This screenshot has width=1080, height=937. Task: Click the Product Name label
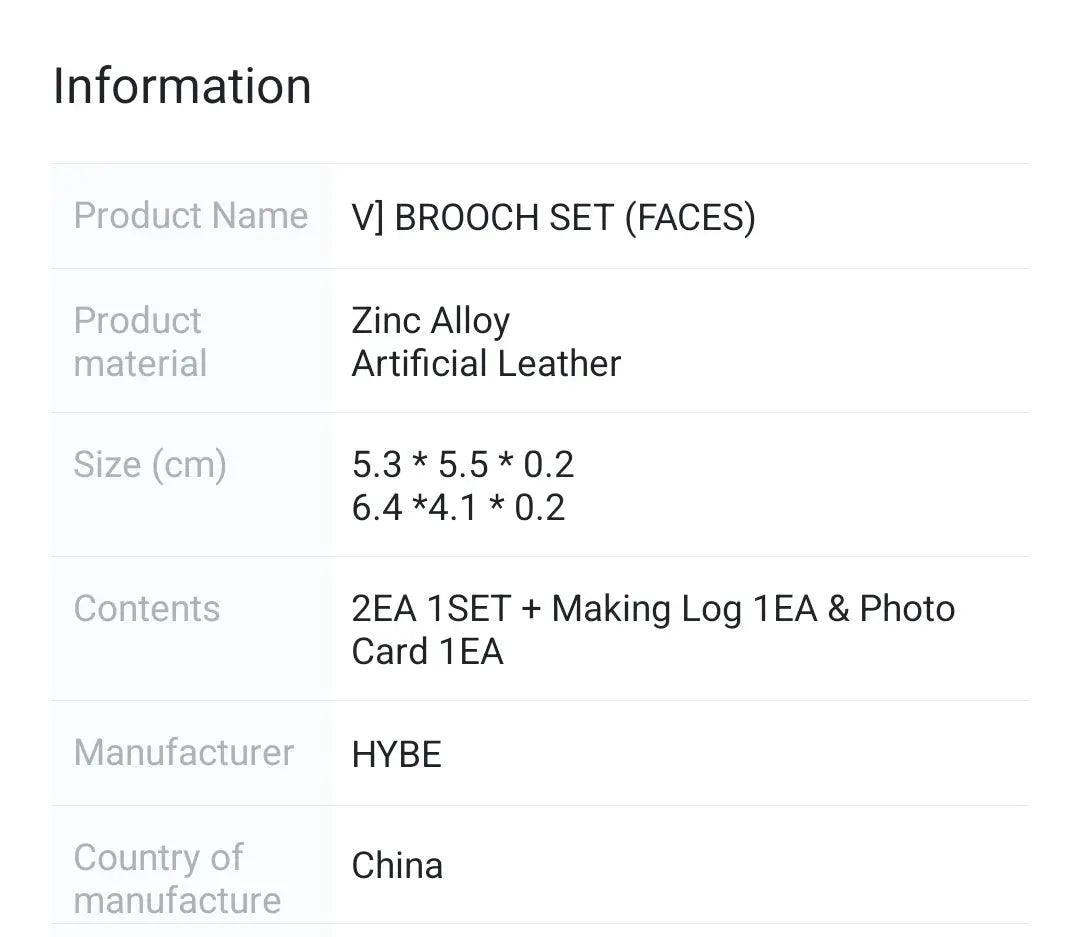click(x=190, y=216)
